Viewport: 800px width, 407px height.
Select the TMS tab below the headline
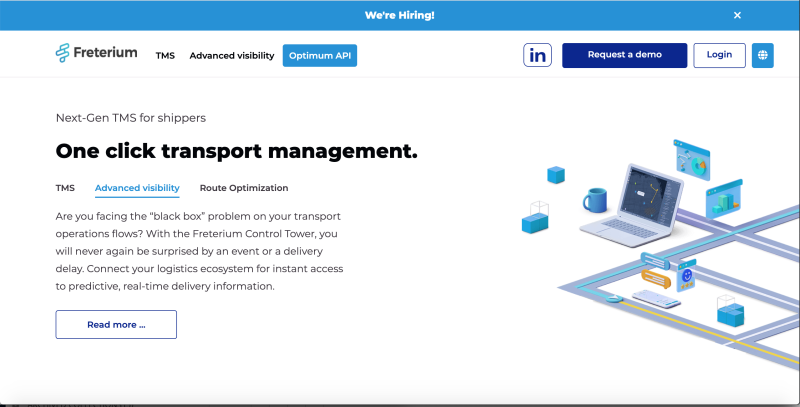pos(65,188)
